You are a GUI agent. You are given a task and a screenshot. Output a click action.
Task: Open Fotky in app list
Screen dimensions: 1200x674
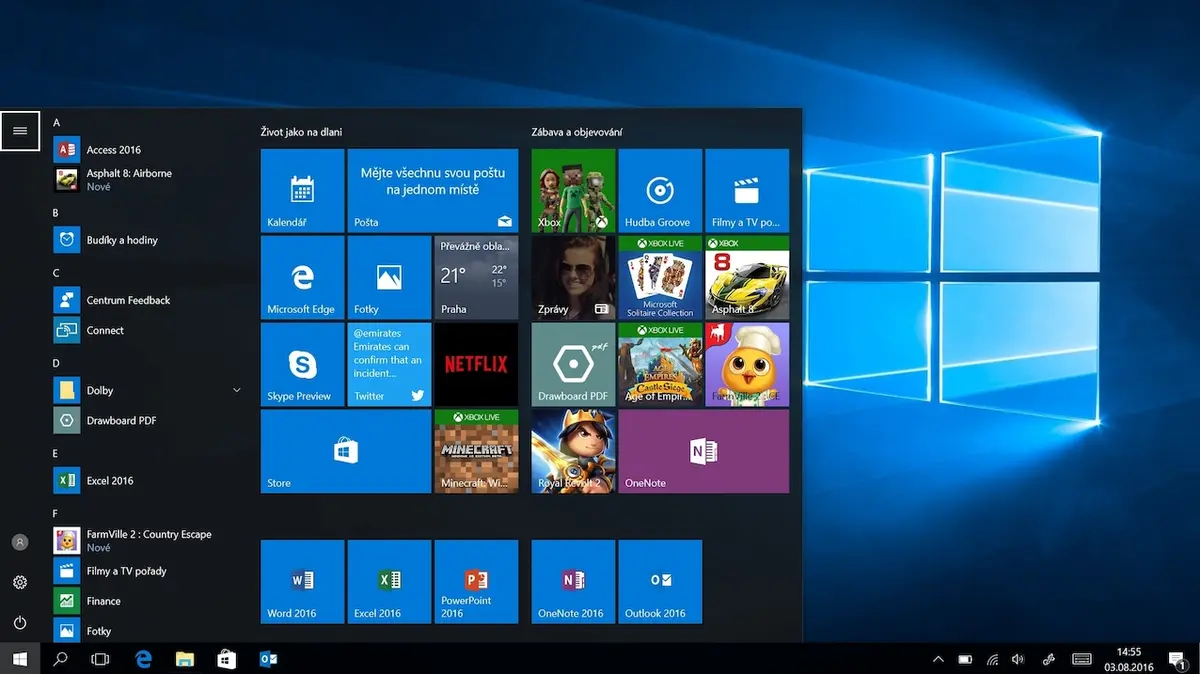[147, 631]
